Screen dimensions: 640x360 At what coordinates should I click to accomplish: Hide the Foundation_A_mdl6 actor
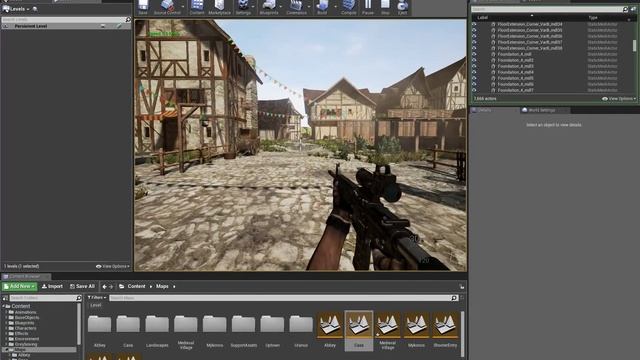474,84
